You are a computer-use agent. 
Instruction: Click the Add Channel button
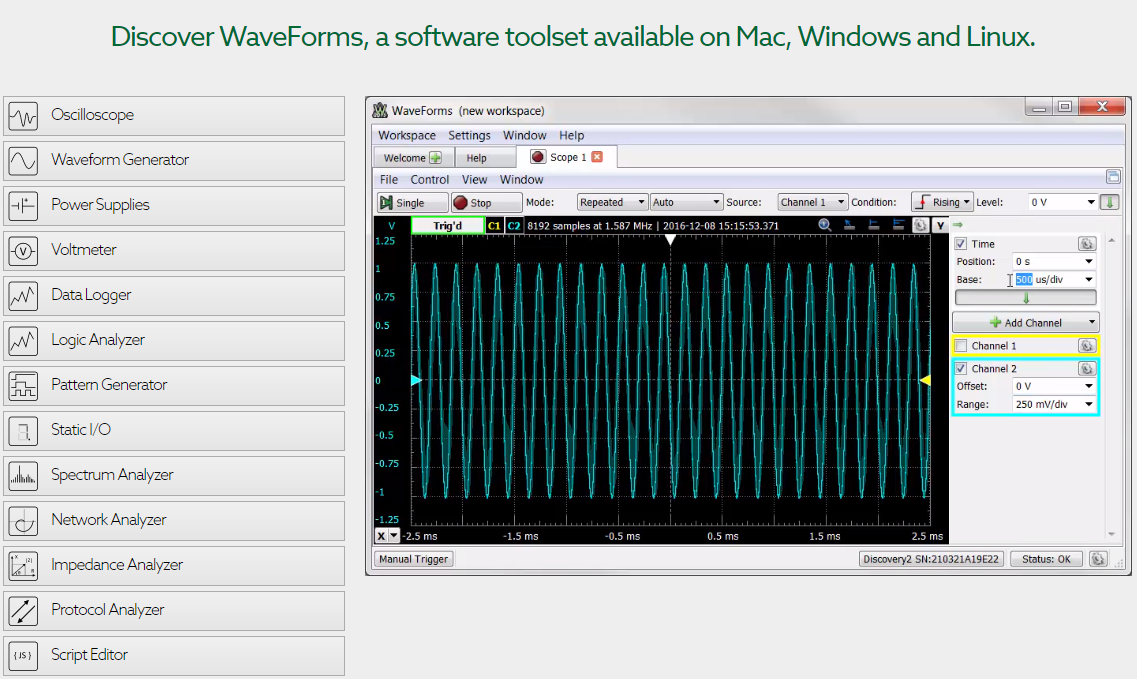[x=1025, y=322]
